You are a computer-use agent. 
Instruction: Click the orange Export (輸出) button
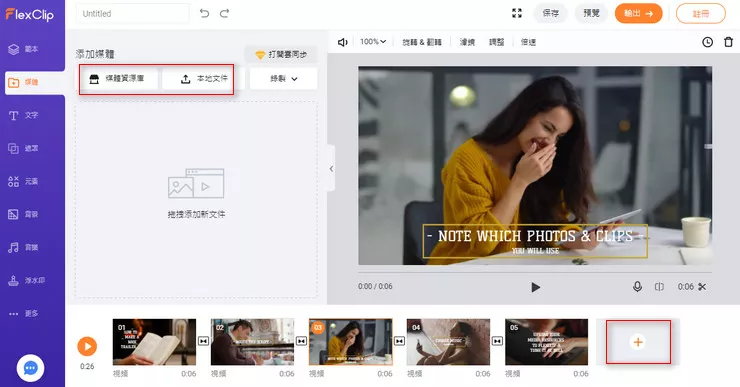click(639, 13)
